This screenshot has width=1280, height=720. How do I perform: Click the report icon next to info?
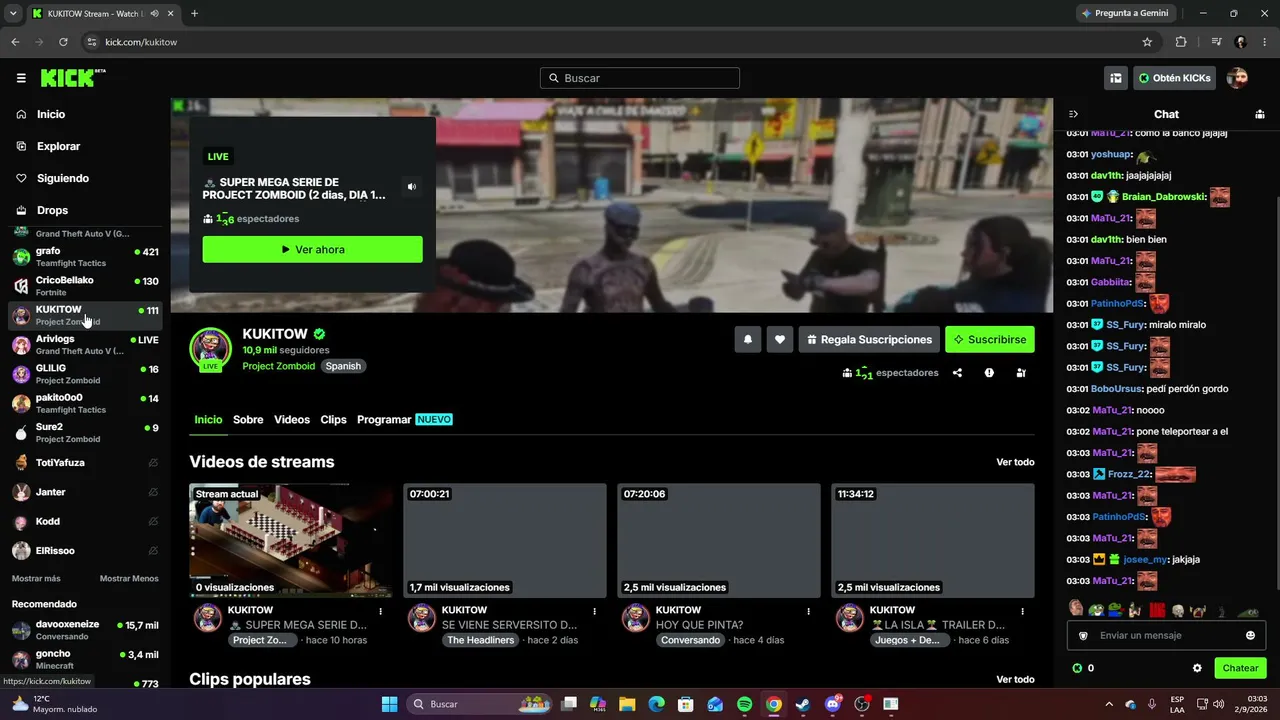click(1021, 373)
